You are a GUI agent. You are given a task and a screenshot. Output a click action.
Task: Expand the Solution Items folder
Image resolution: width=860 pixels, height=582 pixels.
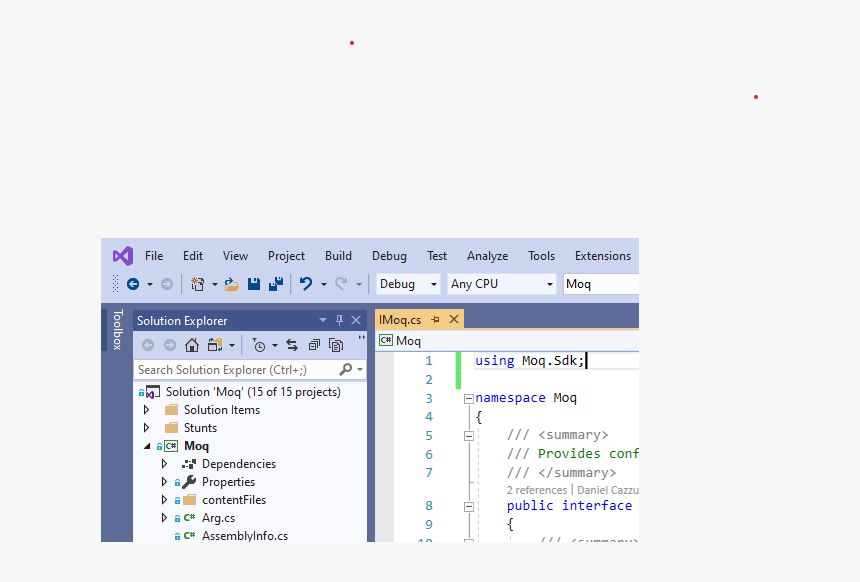[146, 410]
